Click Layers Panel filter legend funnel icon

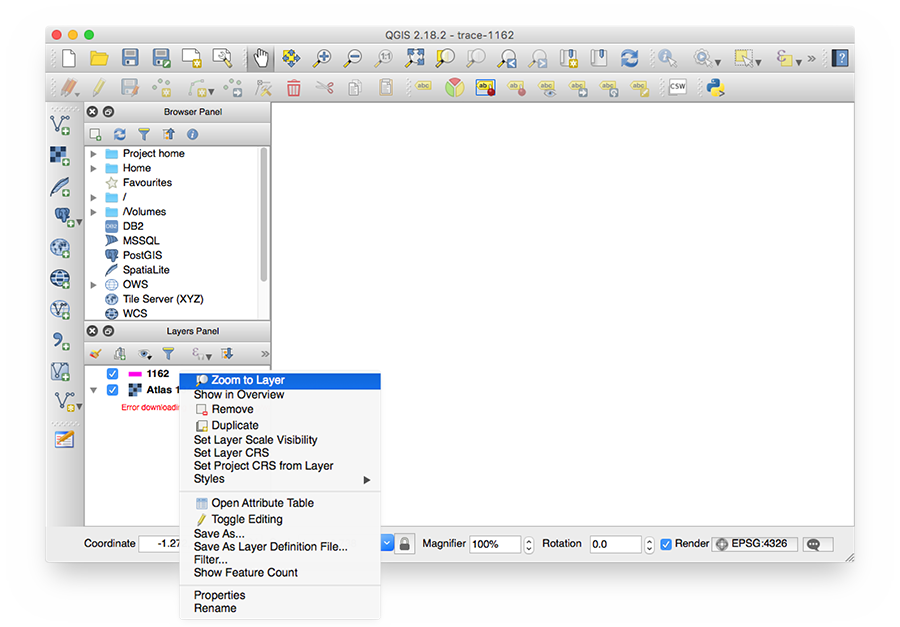click(x=168, y=354)
